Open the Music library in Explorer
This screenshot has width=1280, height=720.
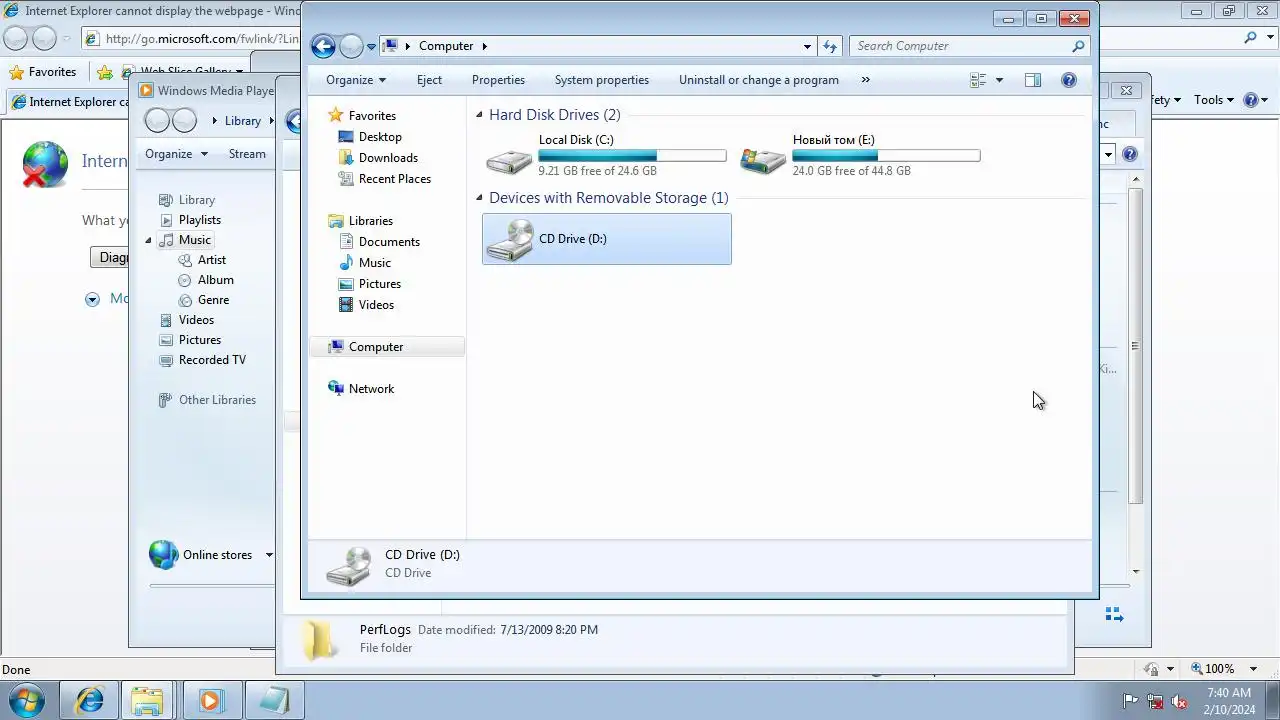374,263
